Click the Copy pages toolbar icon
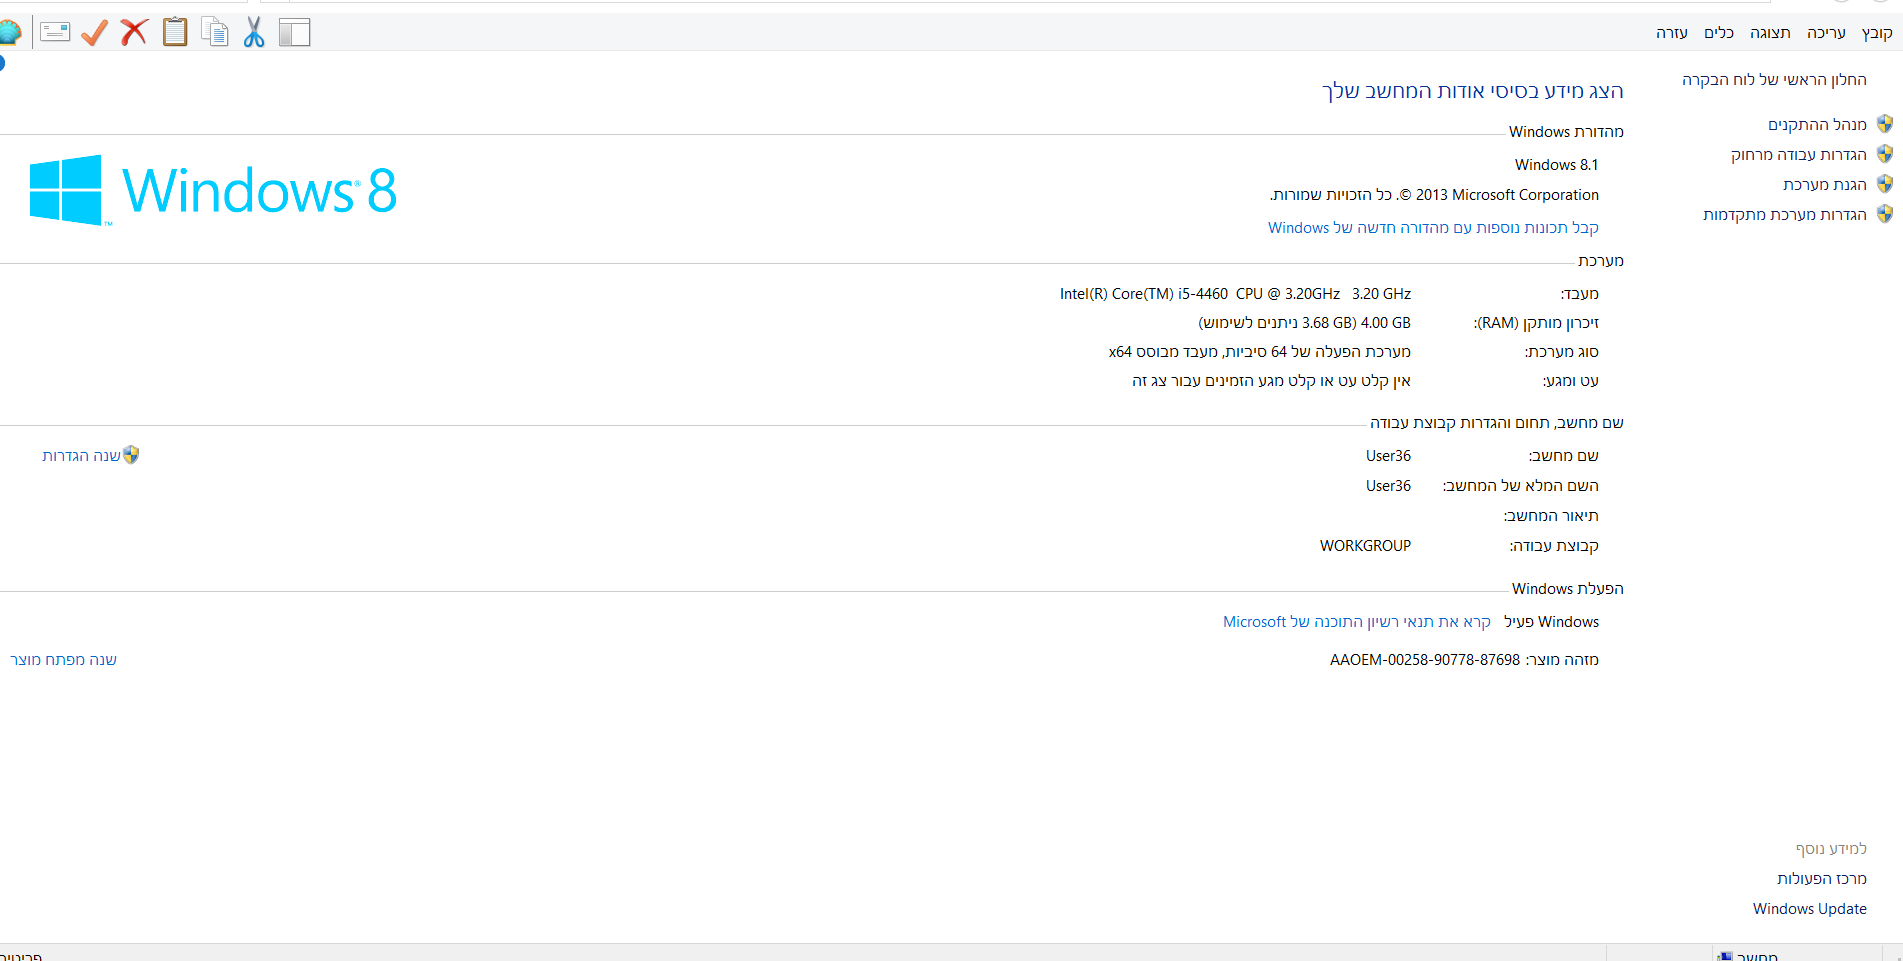Image resolution: width=1903 pixels, height=961 pixels. [x=215, y=32]
